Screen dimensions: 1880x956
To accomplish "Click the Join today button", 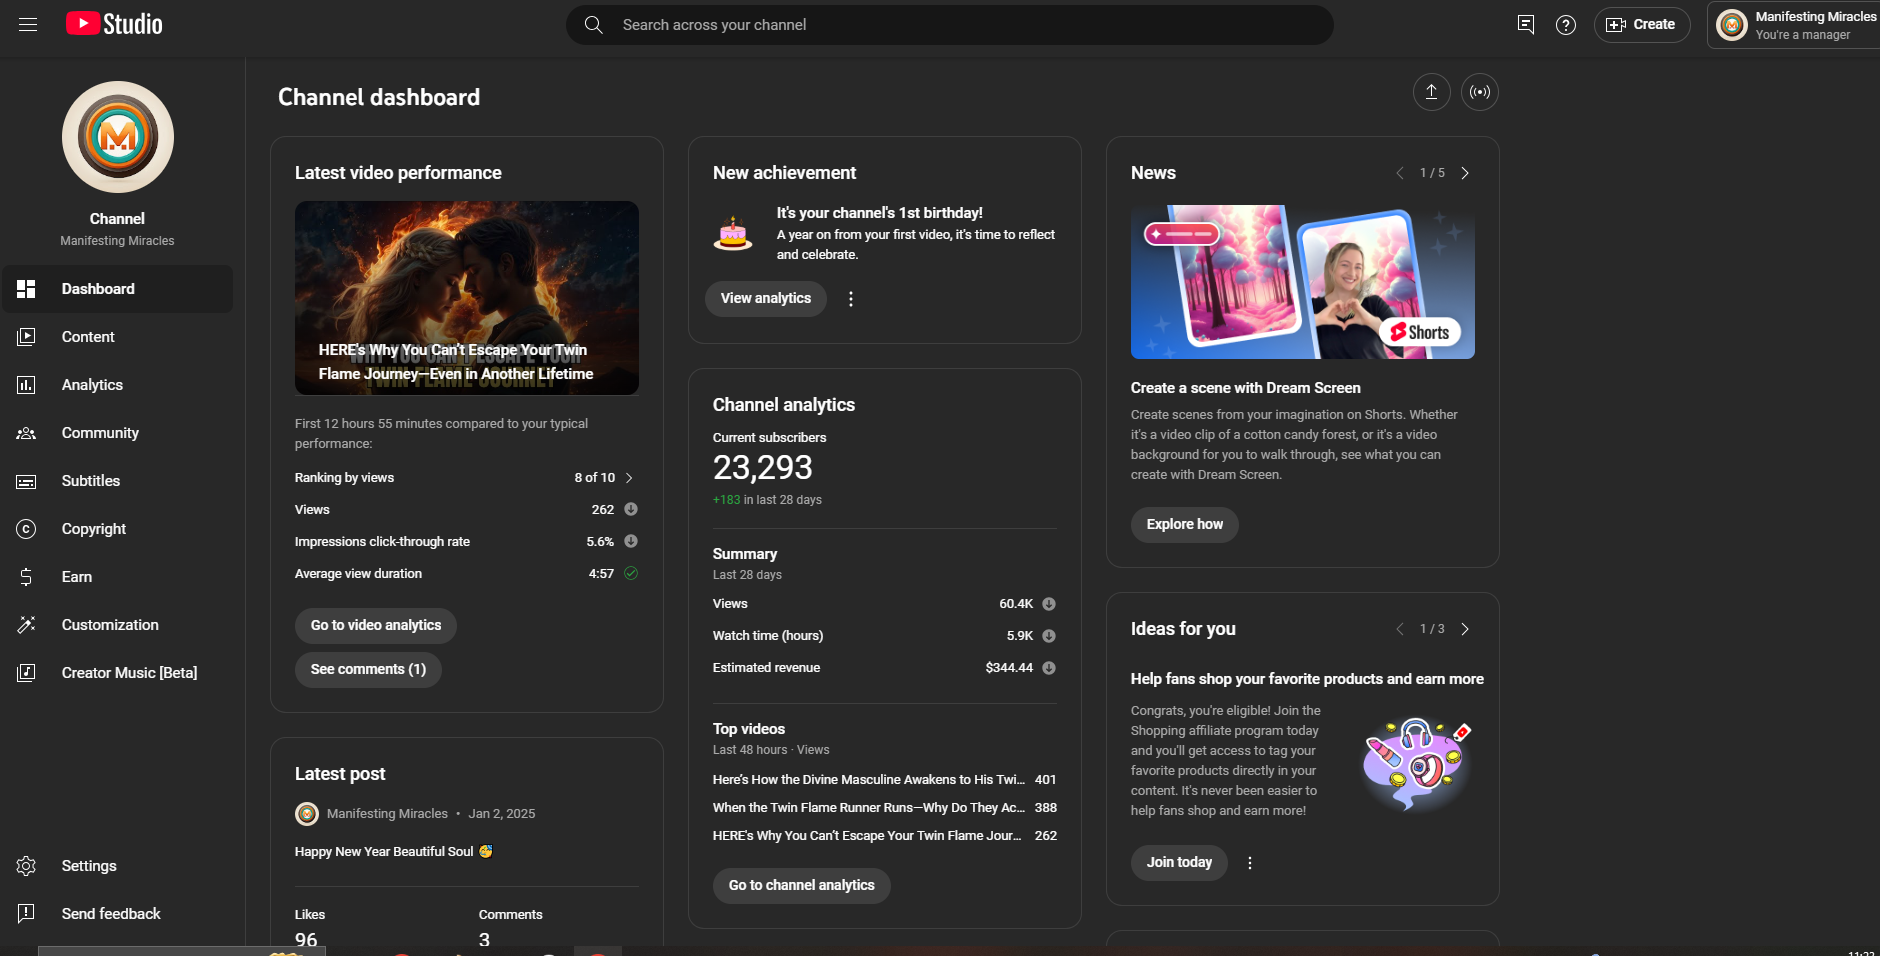I will 1179,862.
